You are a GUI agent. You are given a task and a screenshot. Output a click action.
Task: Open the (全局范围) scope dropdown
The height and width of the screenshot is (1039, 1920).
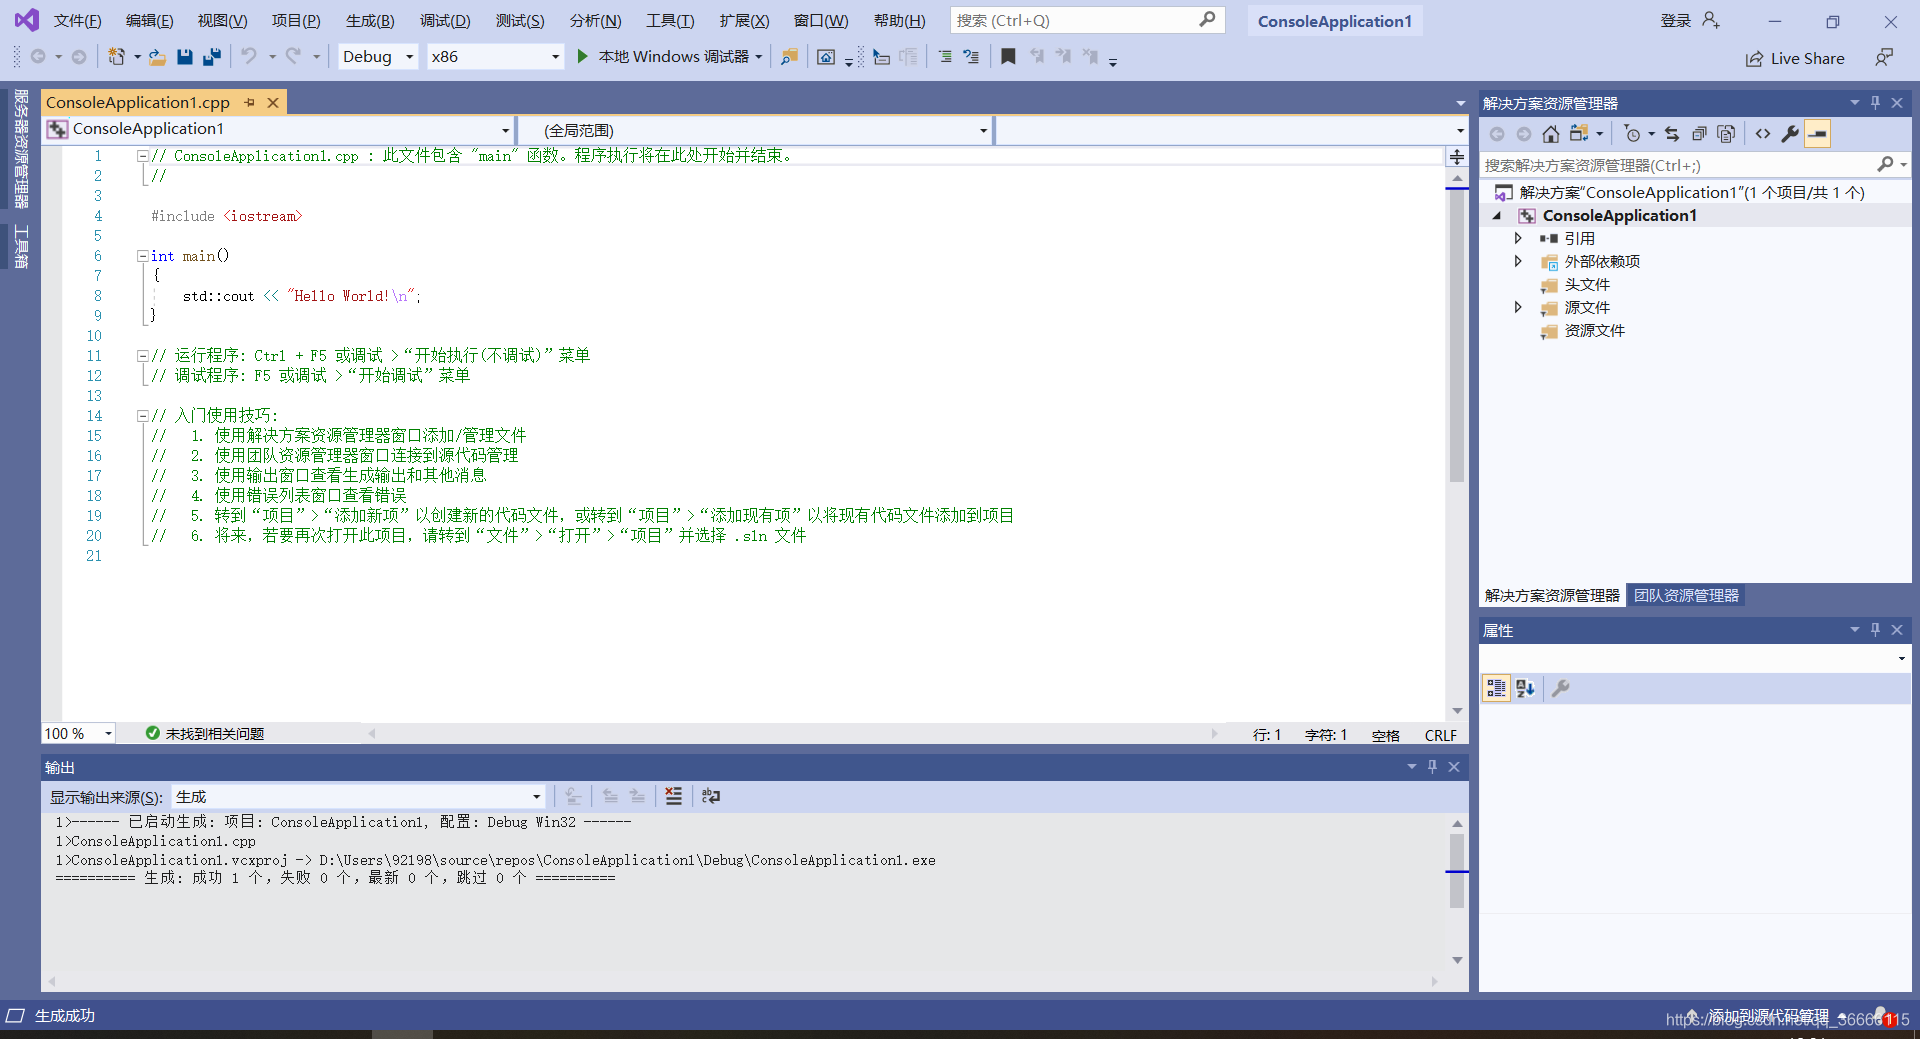pyautogui.click(x=756, y=130)
